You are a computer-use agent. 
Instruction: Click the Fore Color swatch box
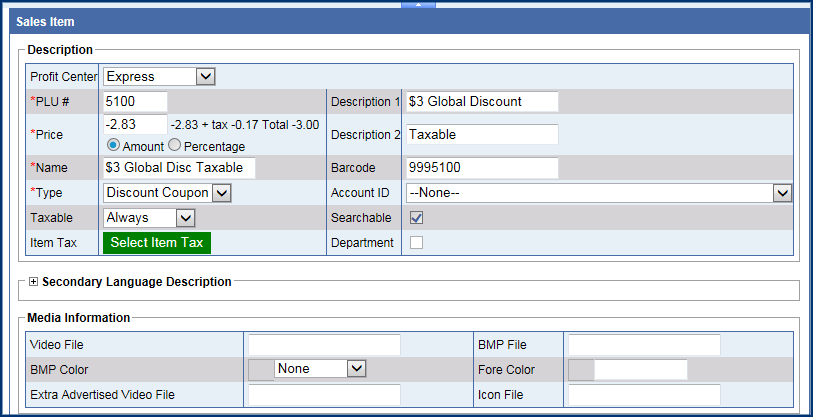tap(581, 370)
